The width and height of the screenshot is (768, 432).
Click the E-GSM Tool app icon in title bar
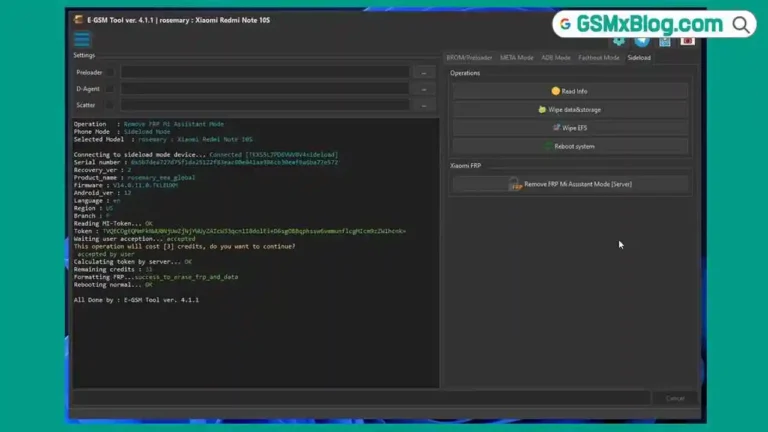(x=78, y=20)
